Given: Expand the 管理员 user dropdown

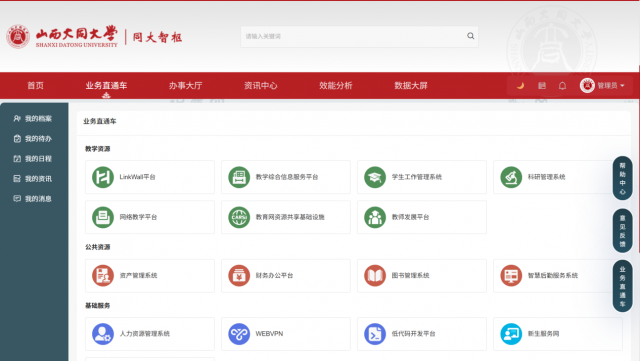Looking at the screenshot, I should 602,86.
